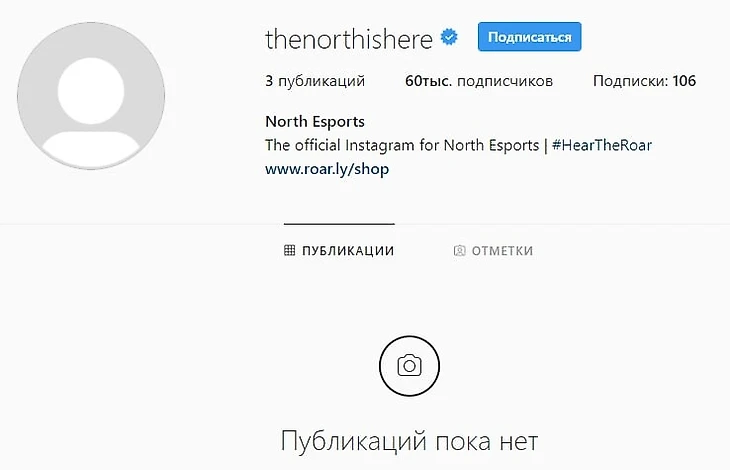The width and height of the screenshot is (730, 470).
Task: Click the tagged-person icon beside ОТМЕТКИ
Action: pyautogui.click(x=459, y=250)
